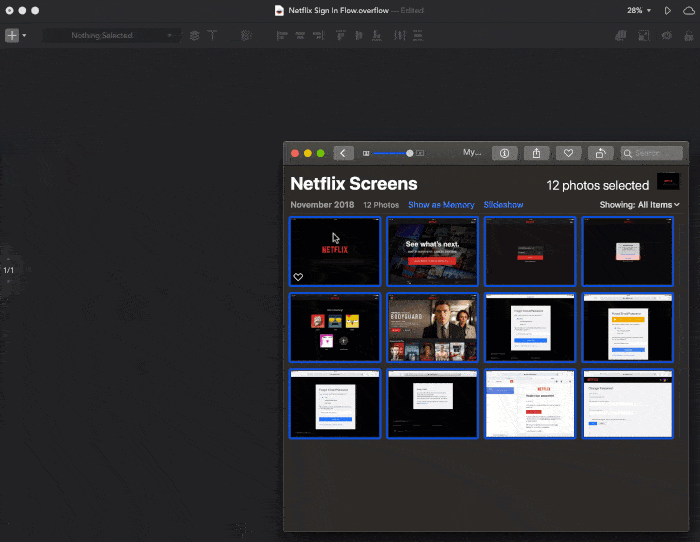Screen dimensions: 700x542
Task: Click the align horizontal center icon
Action: coord(300,35)
